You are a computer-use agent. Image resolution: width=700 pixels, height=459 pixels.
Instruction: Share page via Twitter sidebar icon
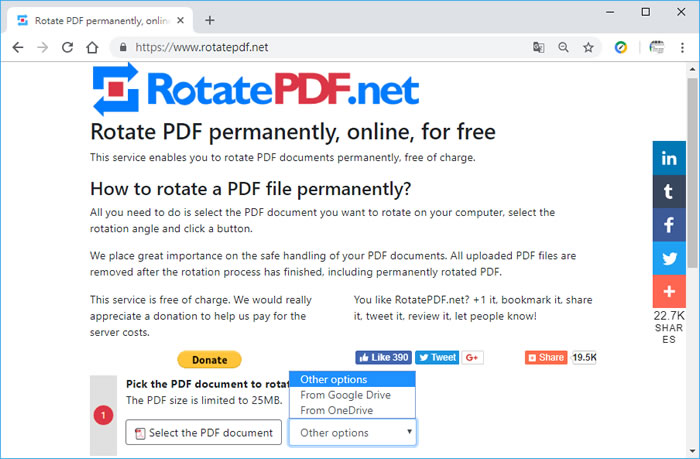click(x=669, y=259)
